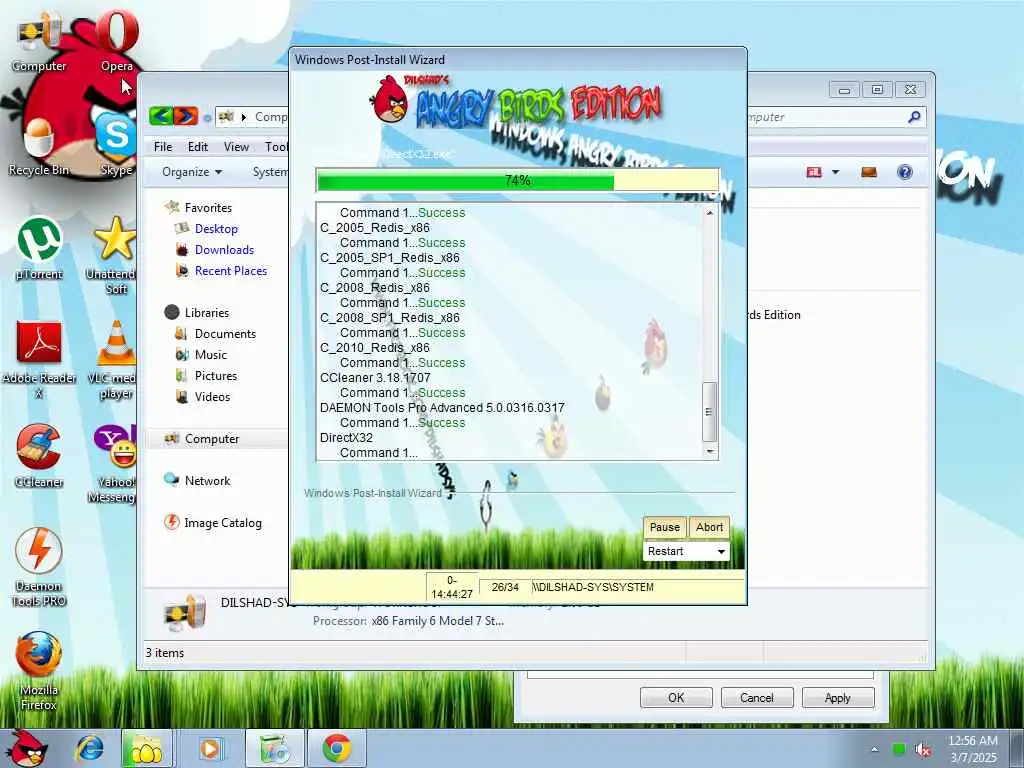
Task: Open Mozilla Firefox desktop icon
Action: click(x=39, y=670)
